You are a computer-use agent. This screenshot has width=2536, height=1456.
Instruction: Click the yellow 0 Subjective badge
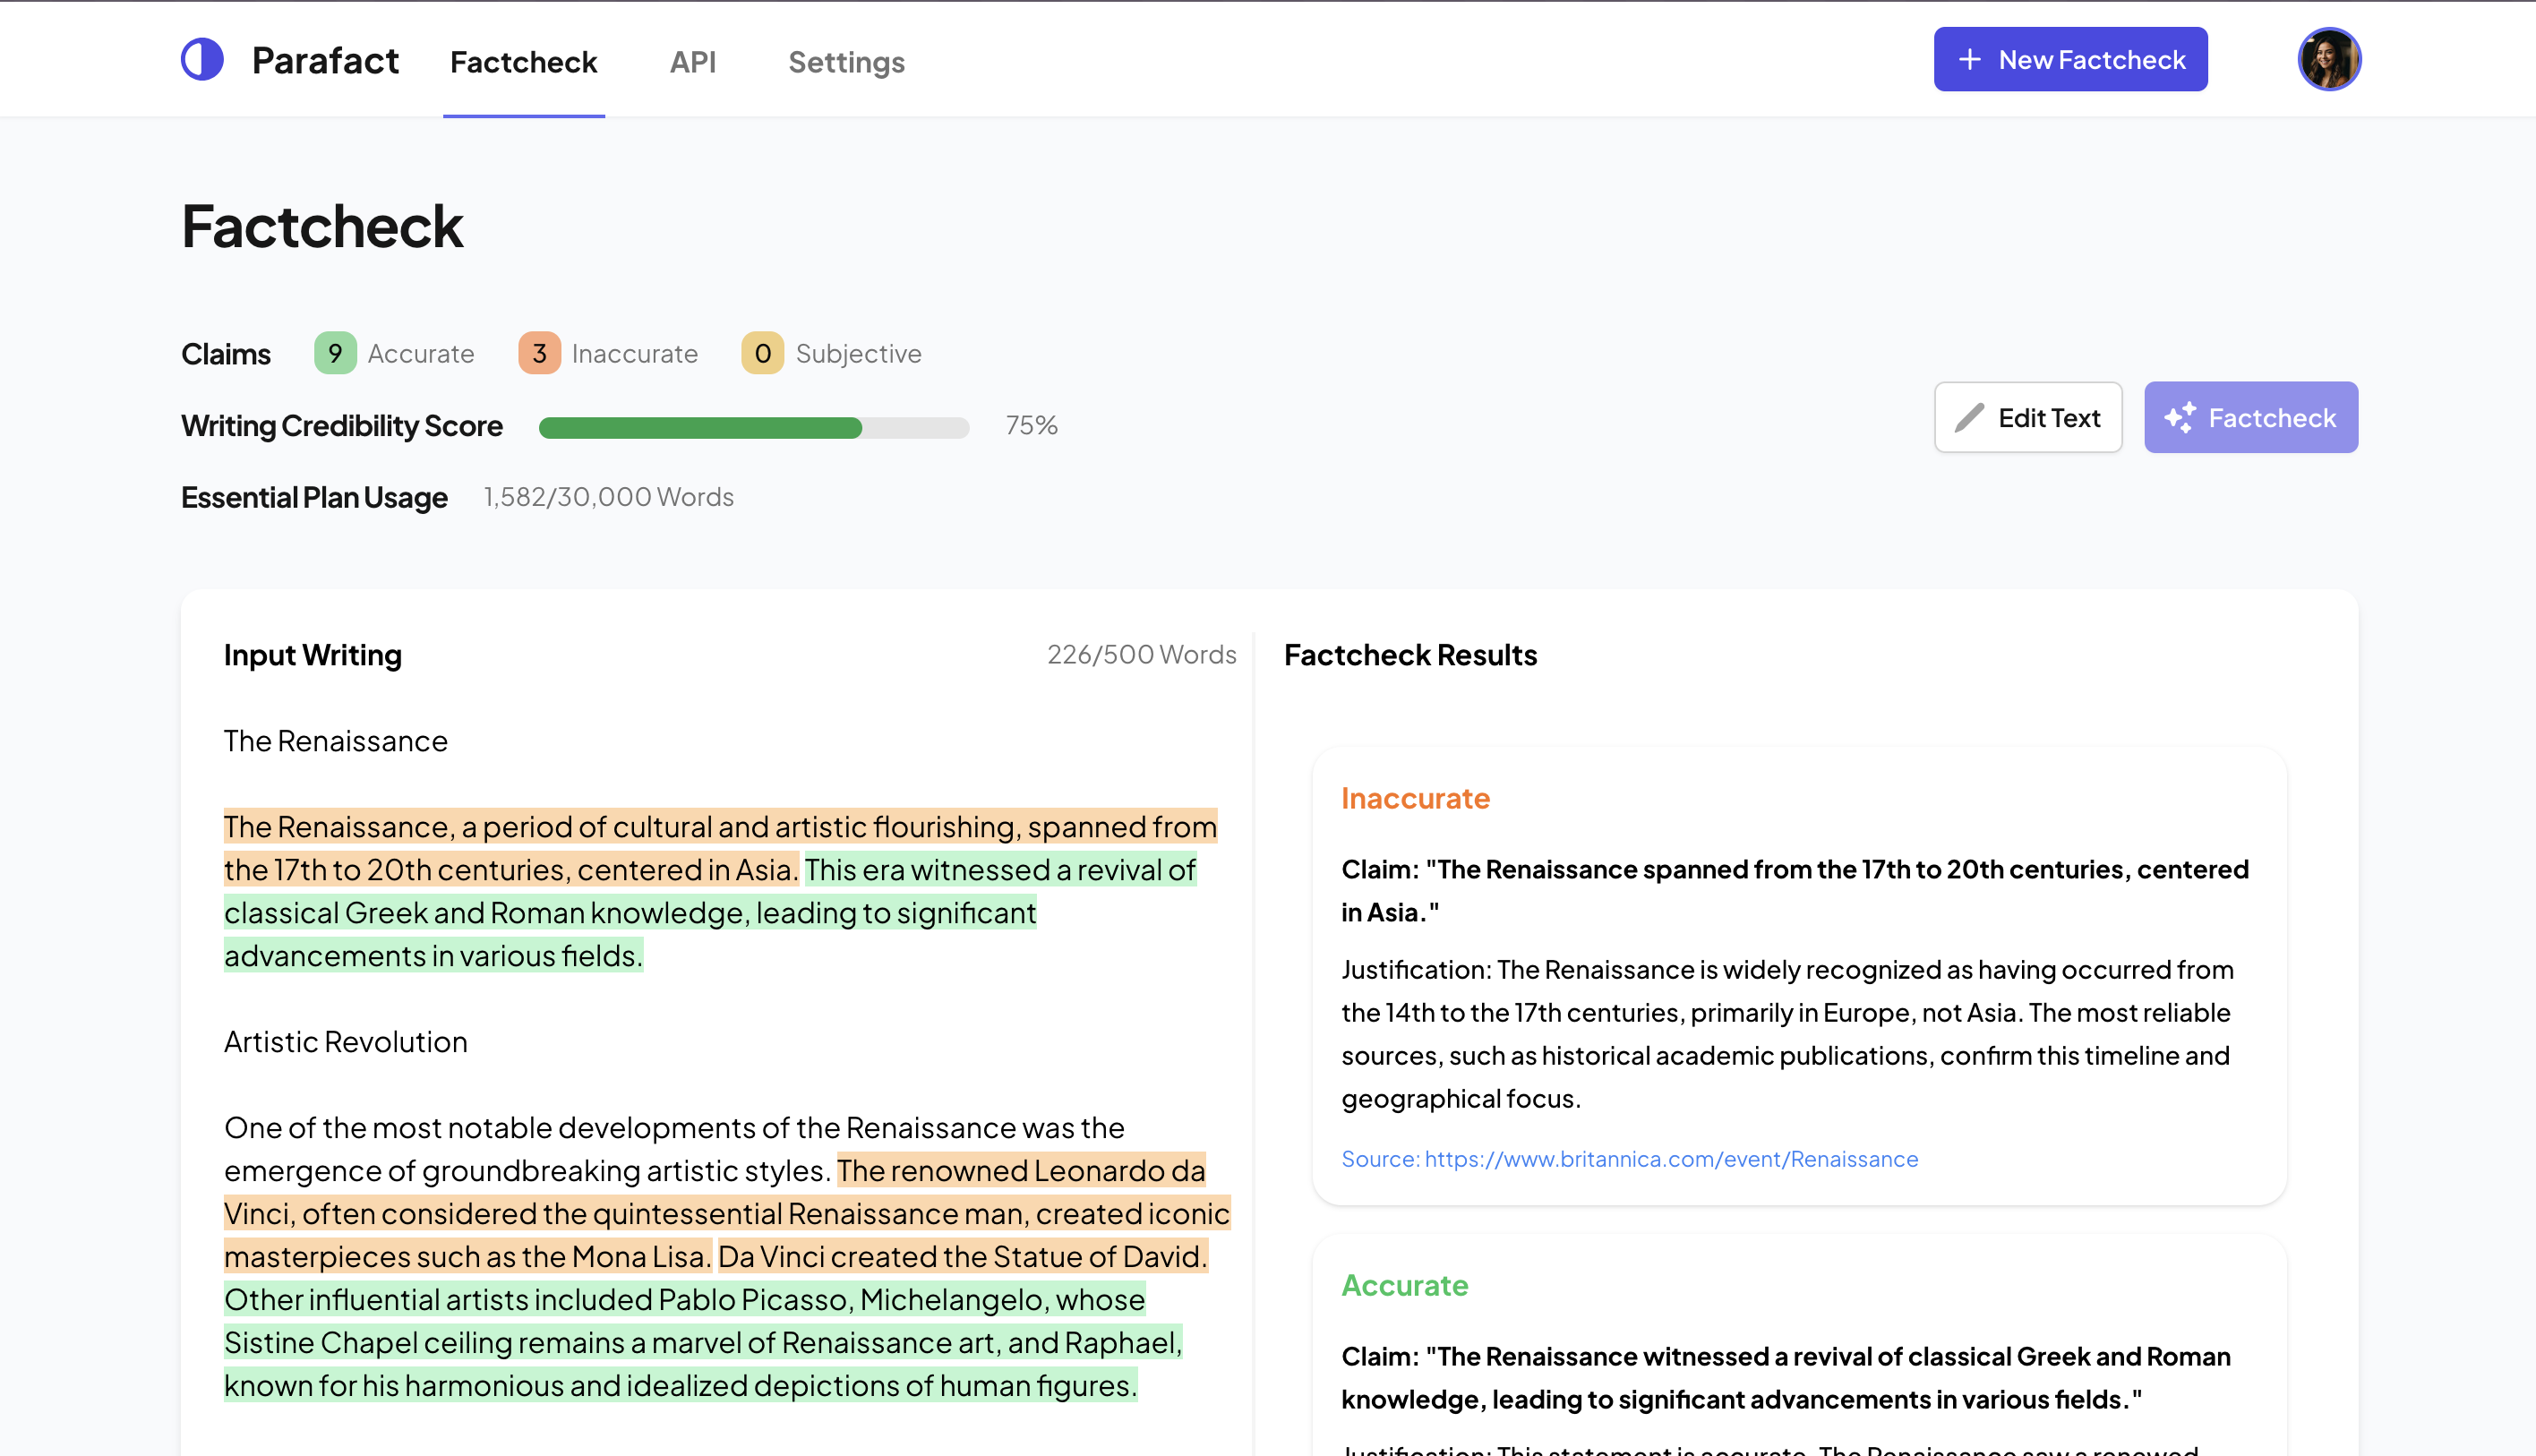[x=762, y=353]
